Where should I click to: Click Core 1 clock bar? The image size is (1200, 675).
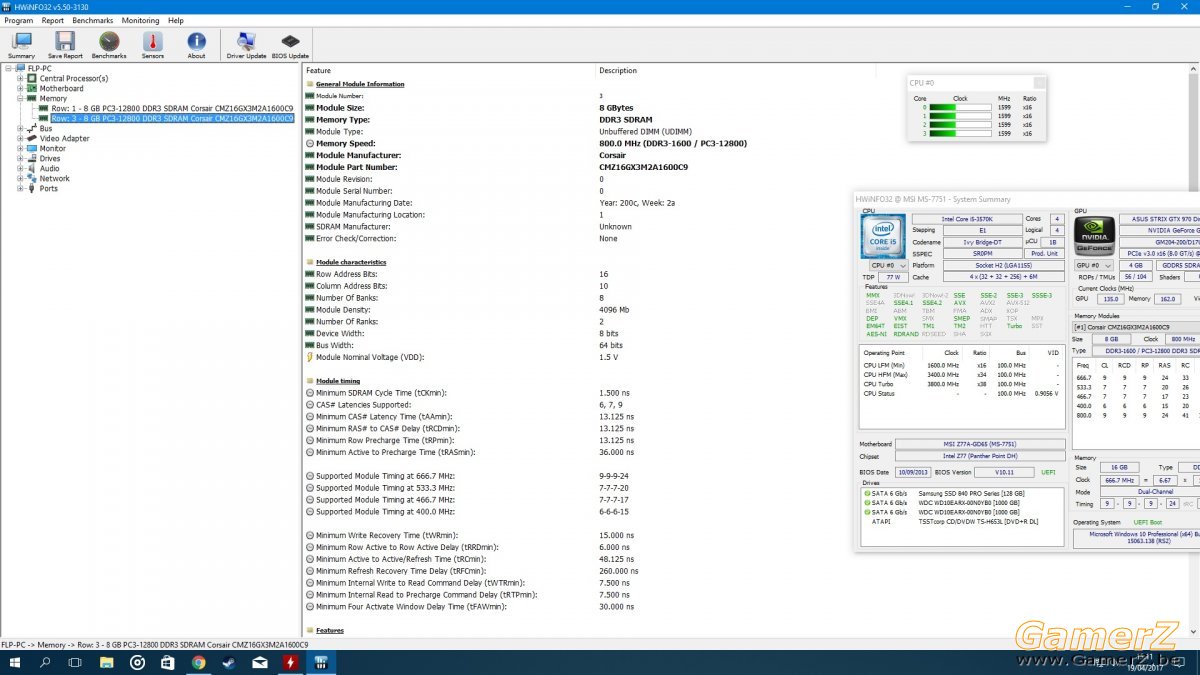point(960,115)
